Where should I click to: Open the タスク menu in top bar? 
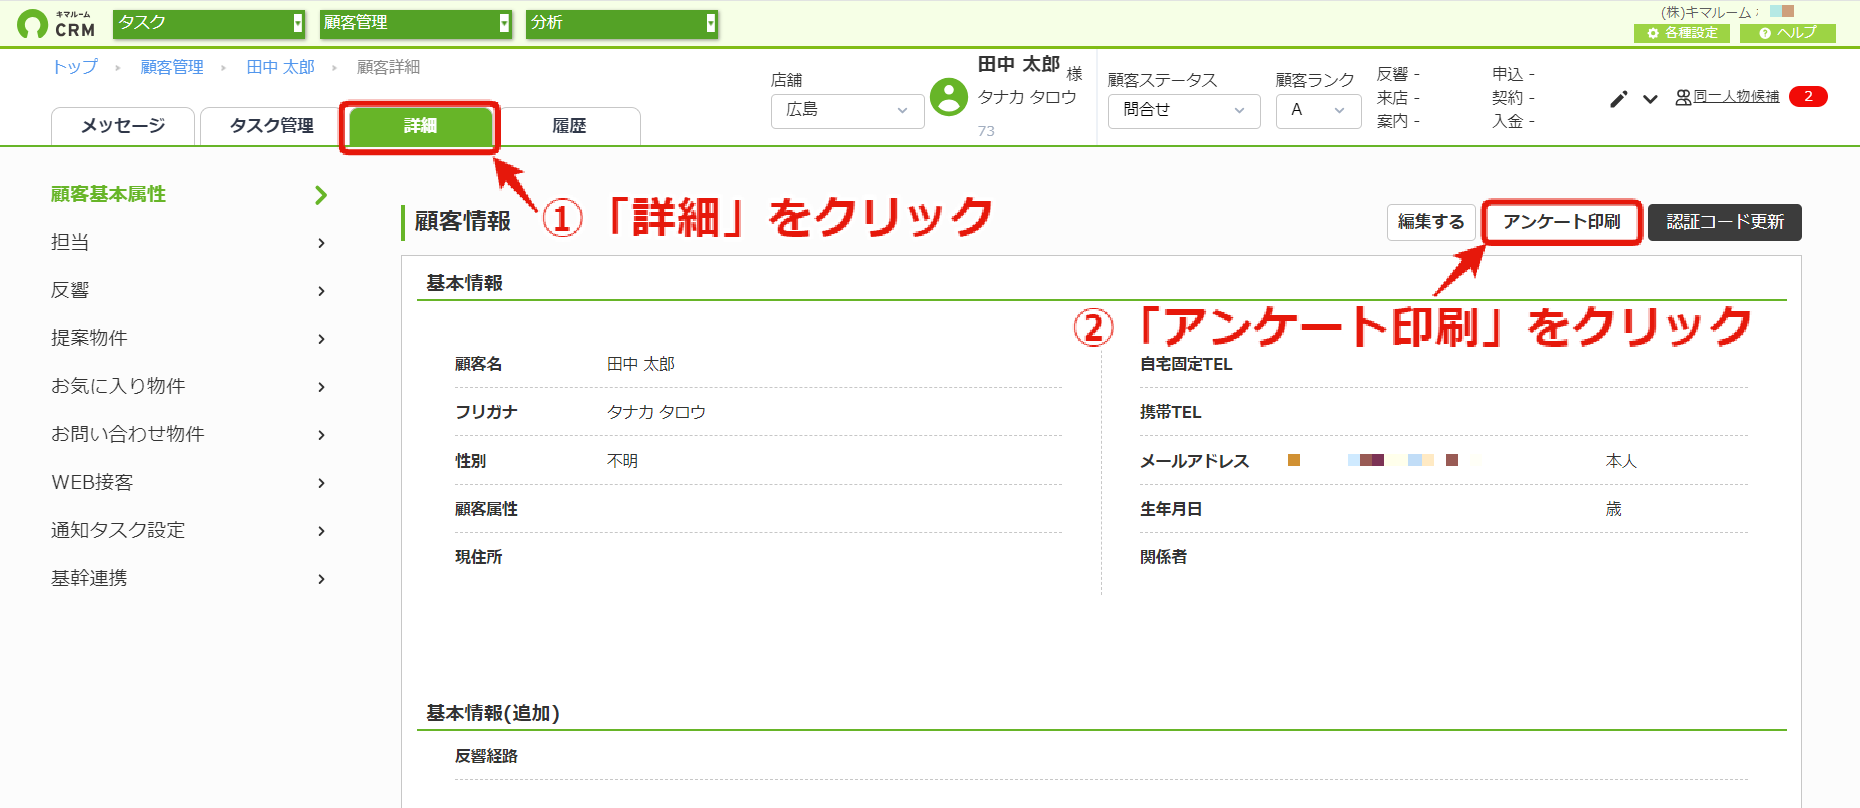pyautogui.click(x=209, y=23)
